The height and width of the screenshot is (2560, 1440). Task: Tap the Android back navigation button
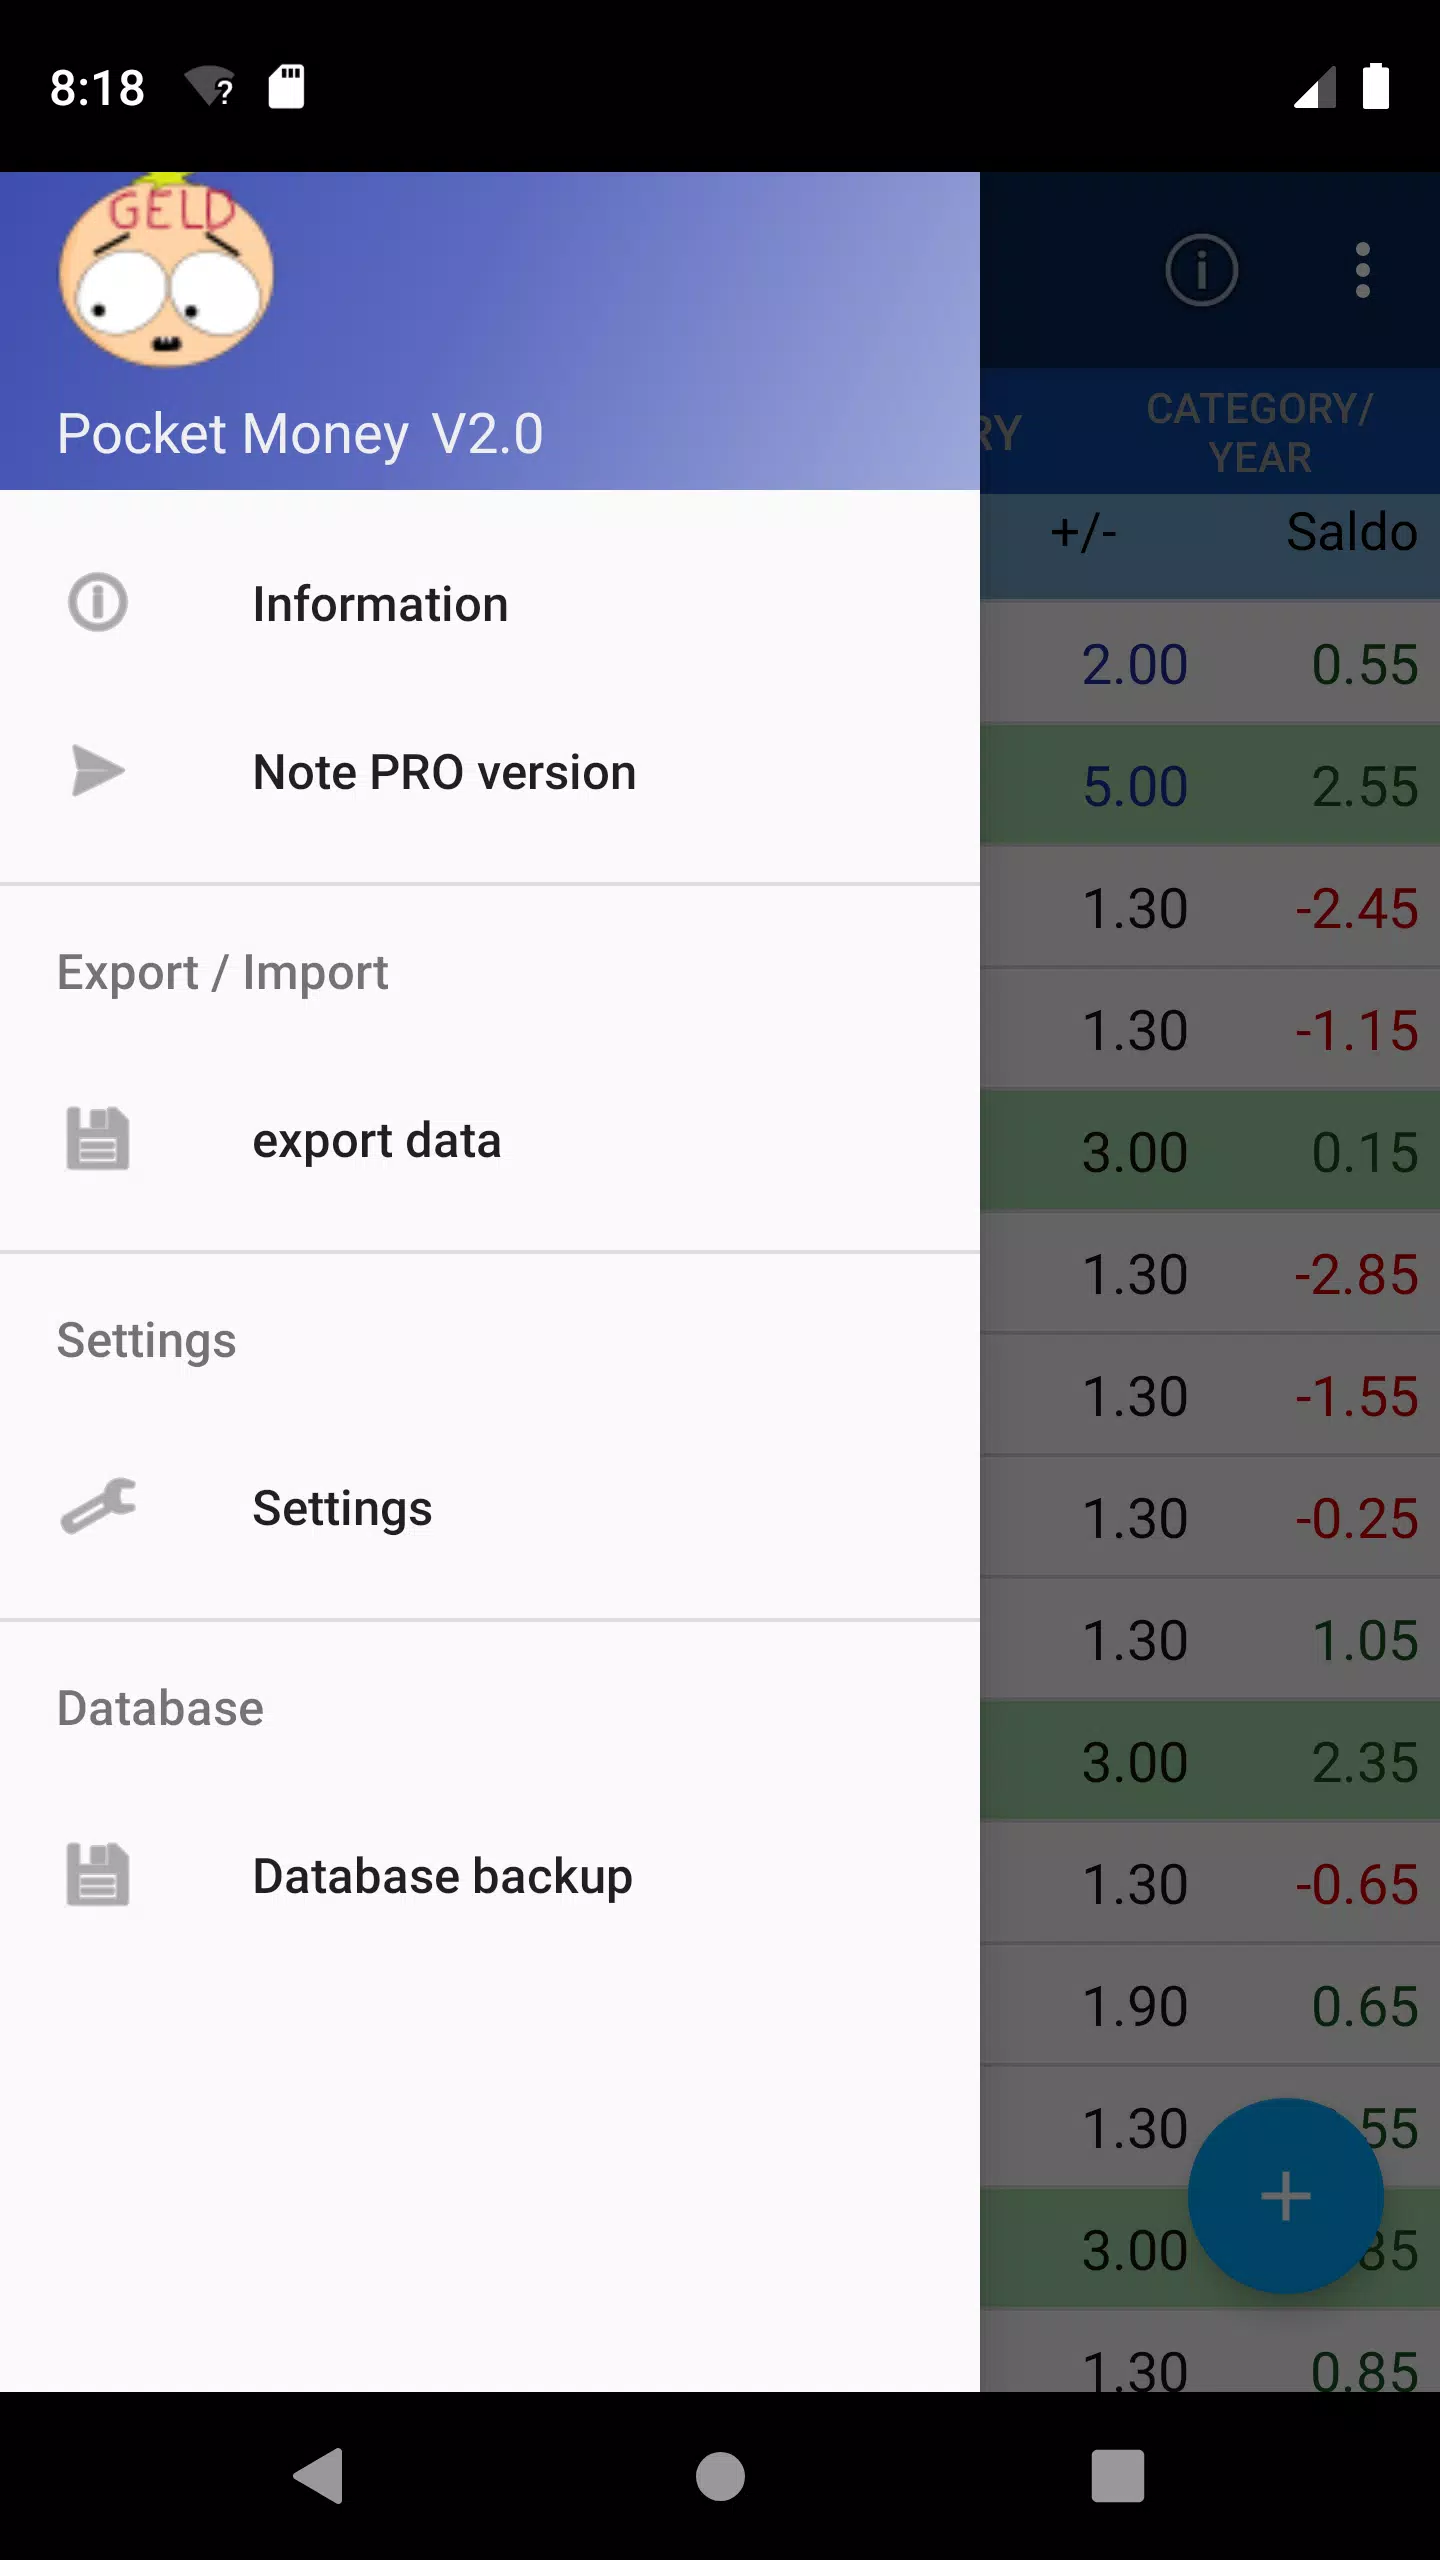point(319,2476)
